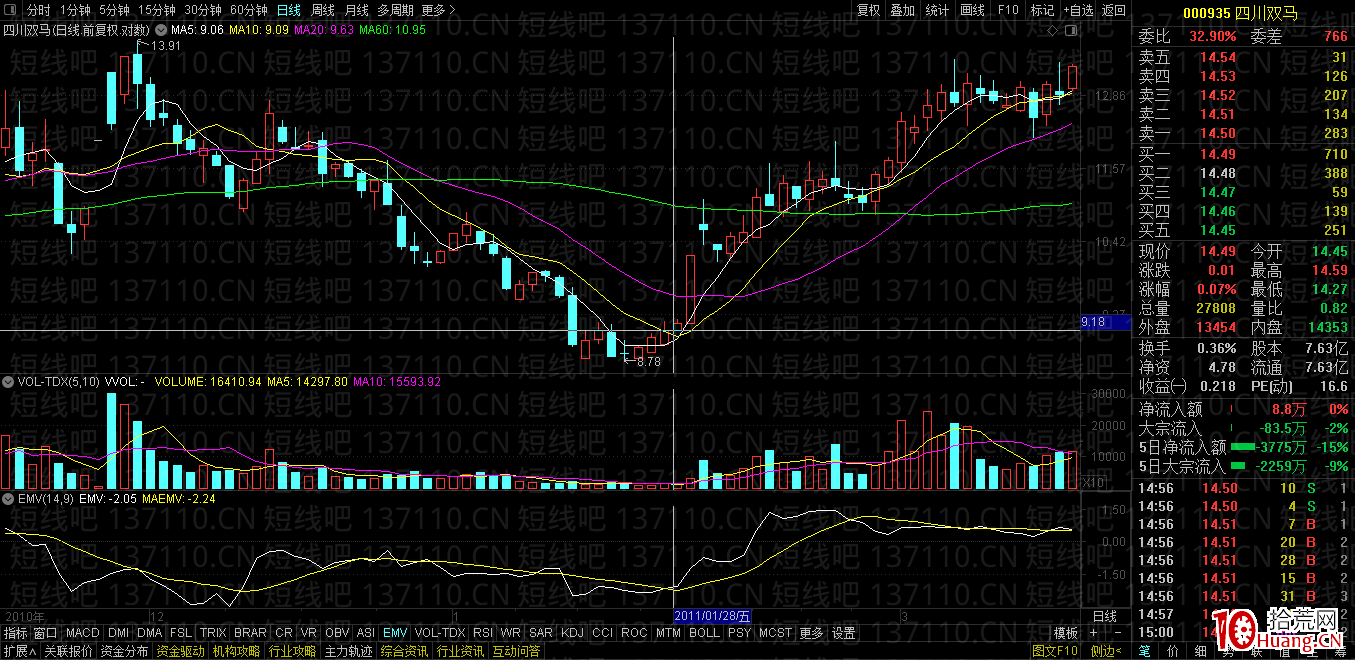Open the 统计 statistics menu
This screenshot has width=1355, height=660.
coord(937,10)
